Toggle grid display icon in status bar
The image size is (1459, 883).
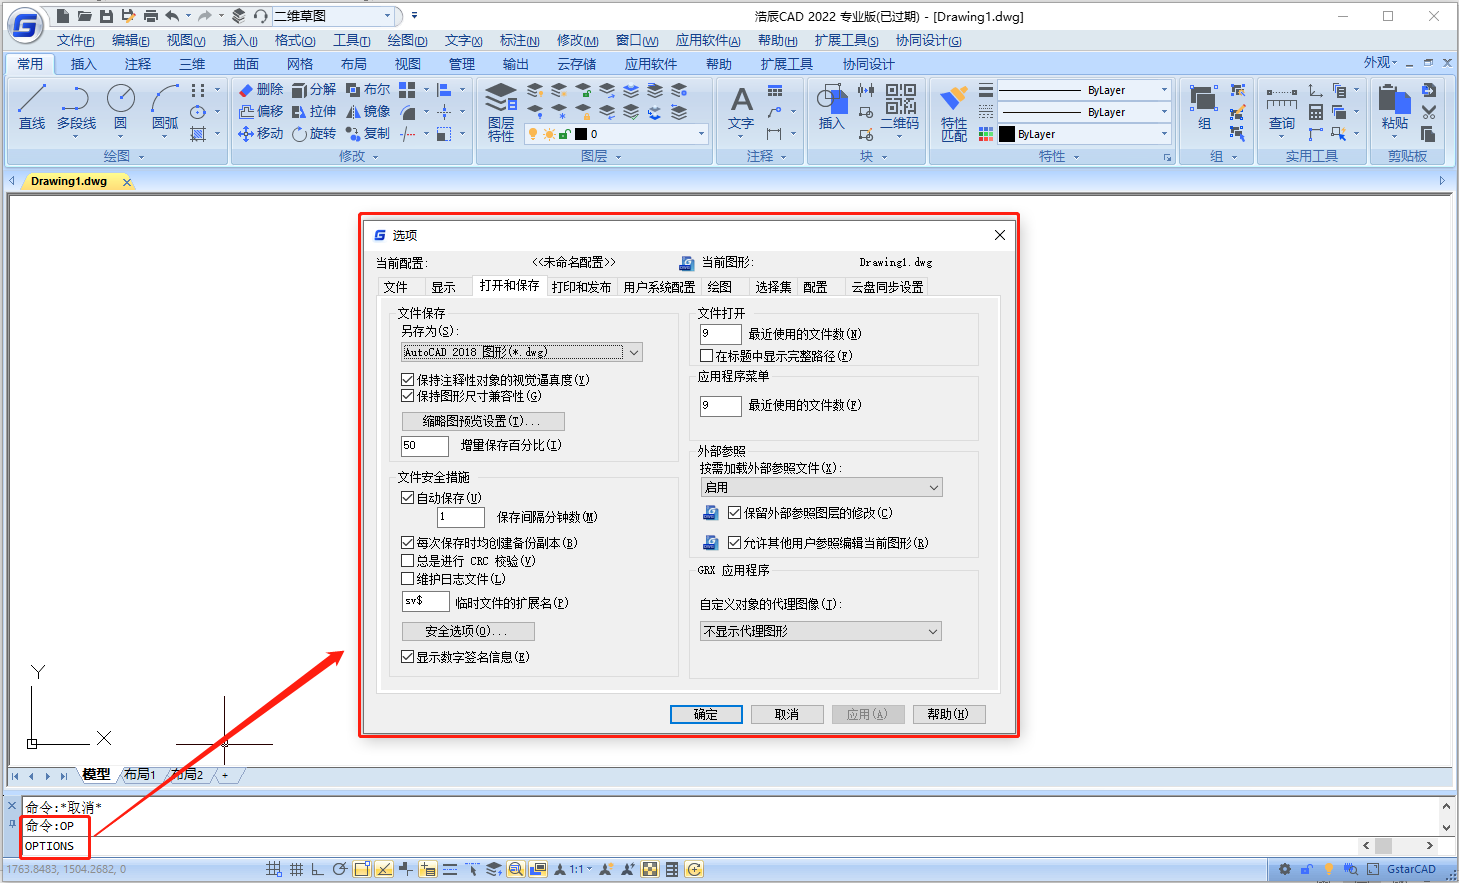296,870
